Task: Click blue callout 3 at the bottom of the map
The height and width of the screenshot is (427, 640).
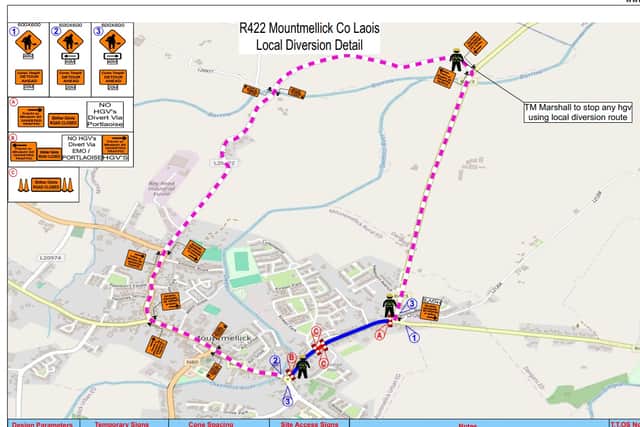Action: pyautogui.click(x=287, y=401)
